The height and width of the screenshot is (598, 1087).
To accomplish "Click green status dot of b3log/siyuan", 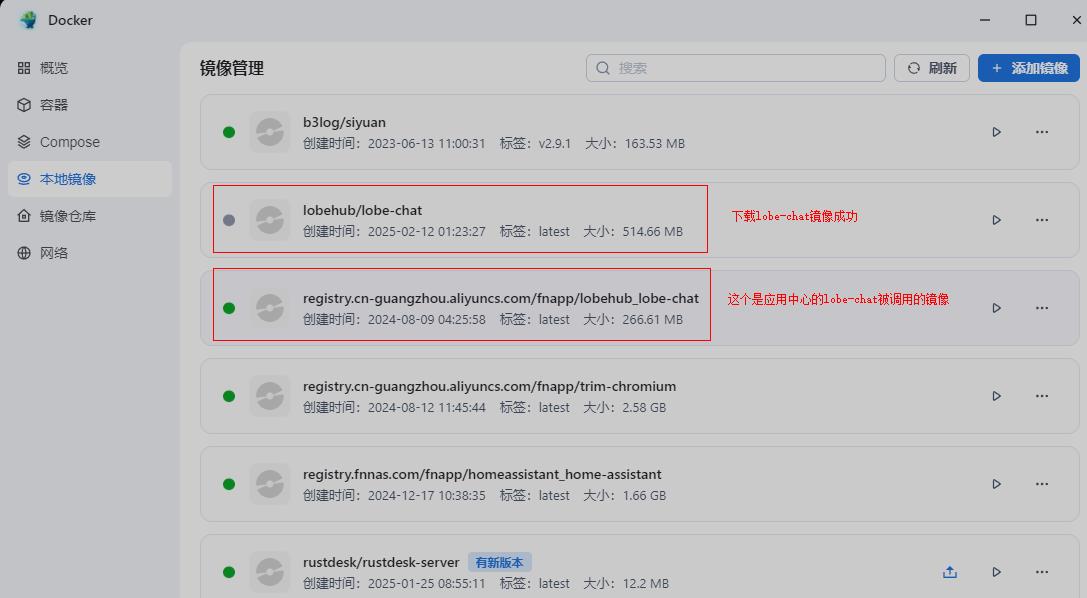I will point(229,132).
